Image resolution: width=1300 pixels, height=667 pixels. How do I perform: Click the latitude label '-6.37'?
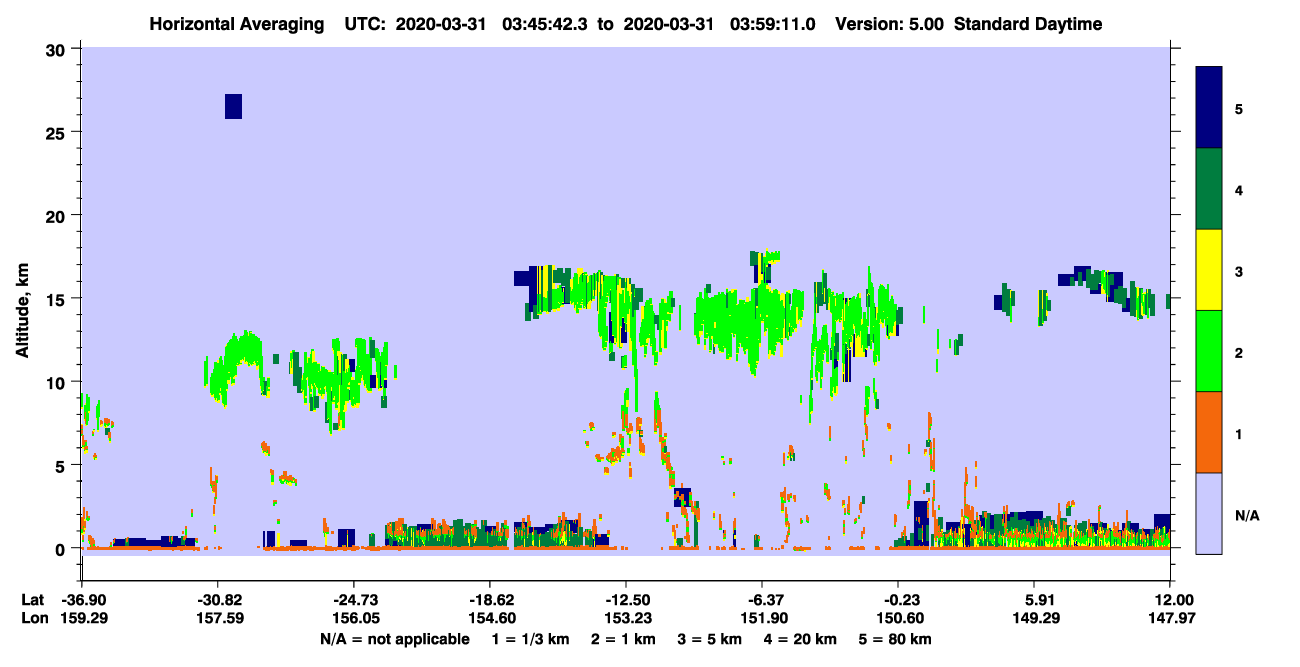tap(762, 600)
